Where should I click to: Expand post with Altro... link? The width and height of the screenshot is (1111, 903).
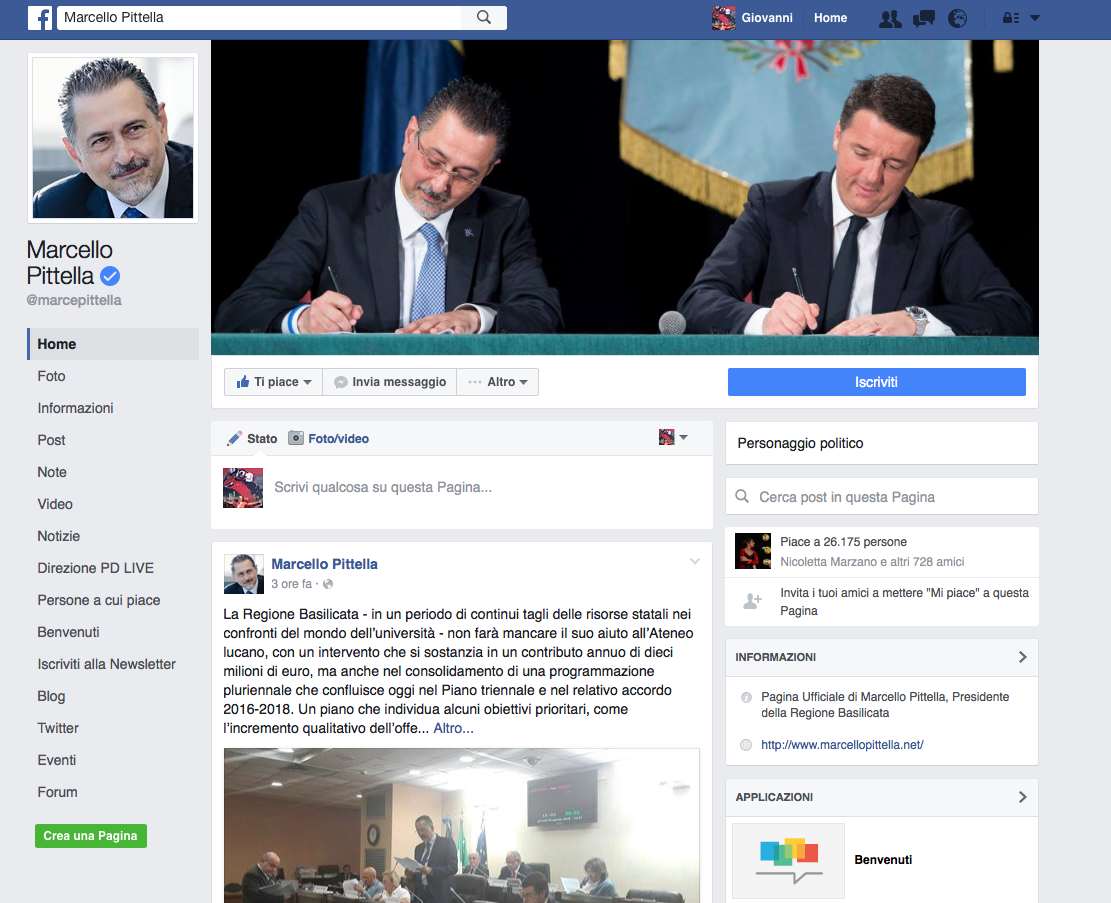[x=453, y=728]
